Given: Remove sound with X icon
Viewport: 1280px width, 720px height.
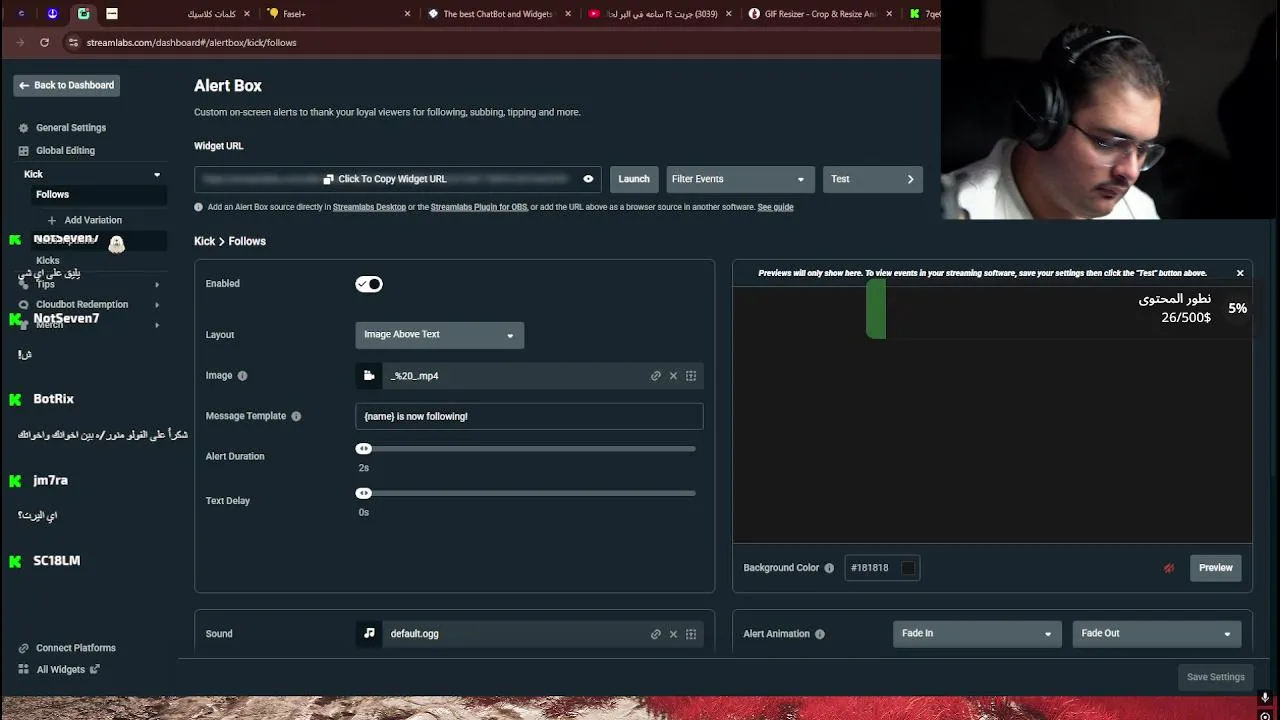Looking at the screenshot, I should pos(673,634).
